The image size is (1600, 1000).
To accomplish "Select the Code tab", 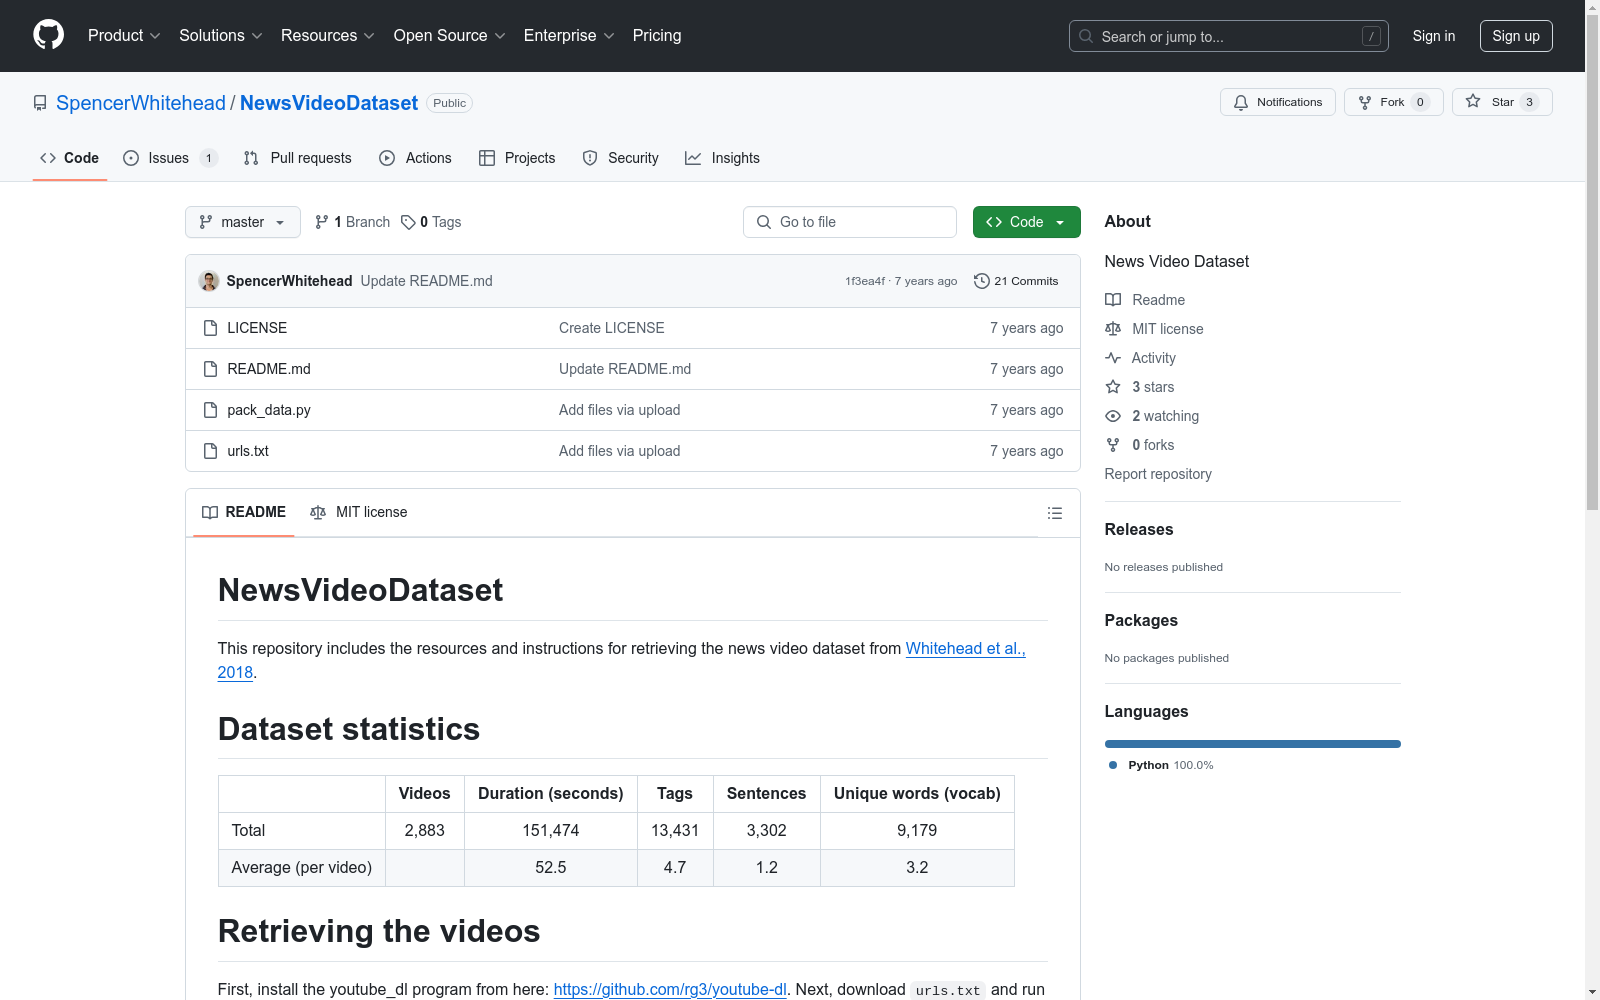I will click(70, 158).
